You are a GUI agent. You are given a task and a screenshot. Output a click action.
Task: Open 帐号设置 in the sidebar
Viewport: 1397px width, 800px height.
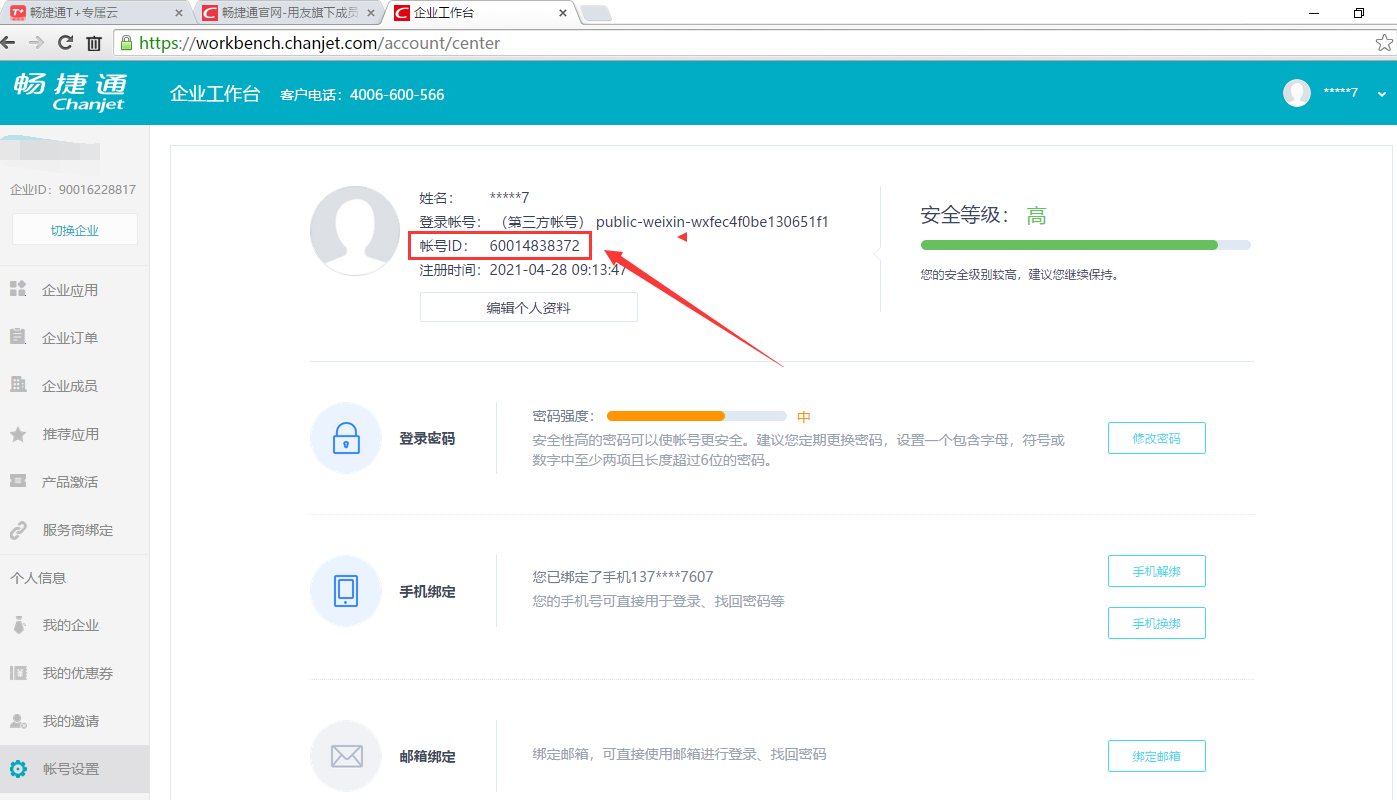click(75, 769)
